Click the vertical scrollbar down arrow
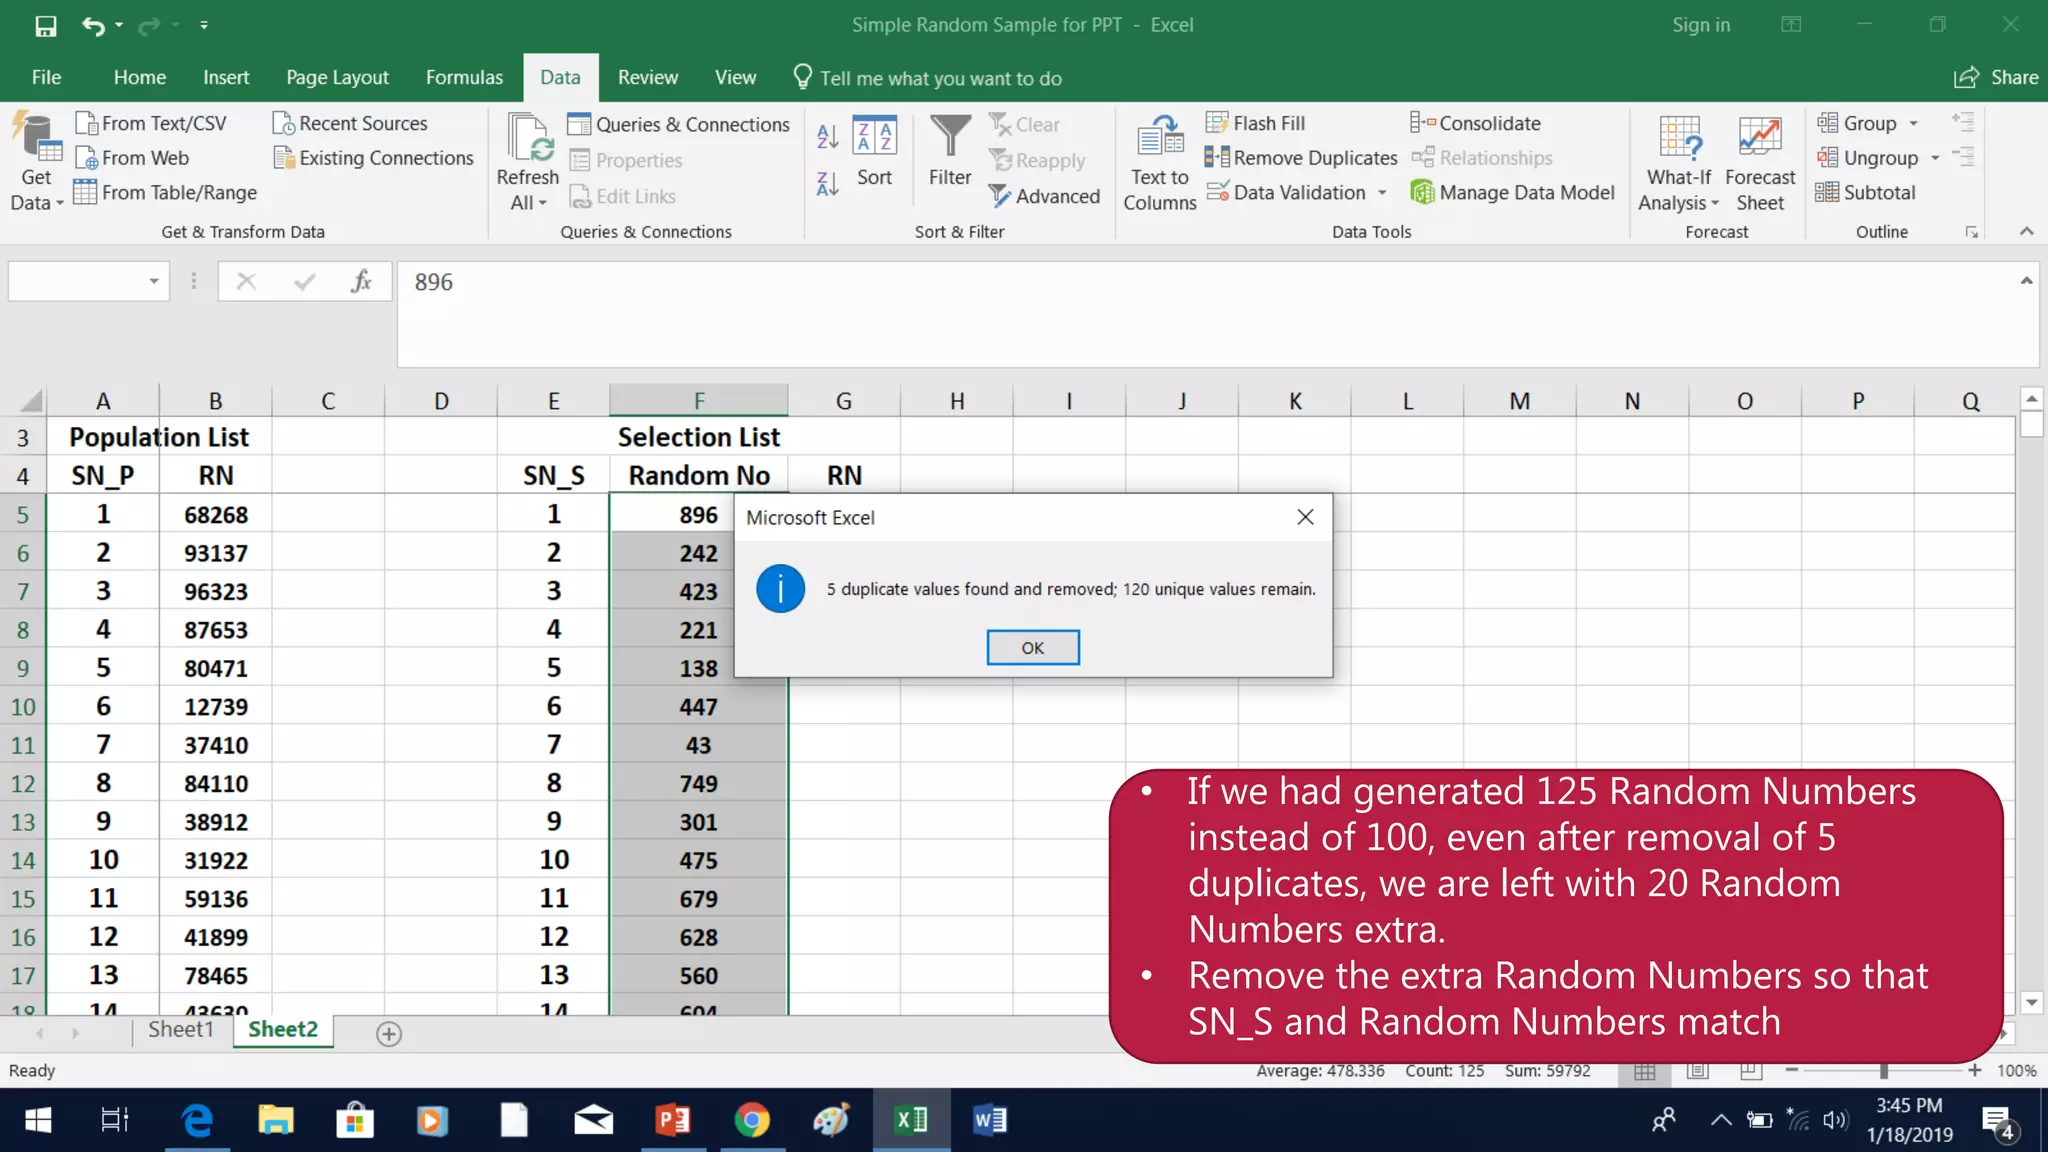The image size is (2048, 1152). click(x=2031, y=1002)
